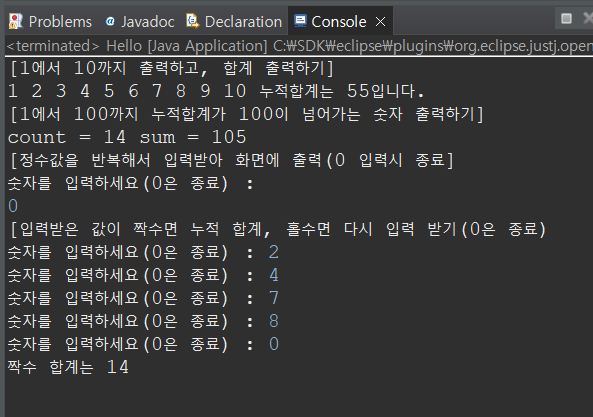Click the terminated Hello launch description
Viewport: 593px width, 417px height.
pos(299,46)
